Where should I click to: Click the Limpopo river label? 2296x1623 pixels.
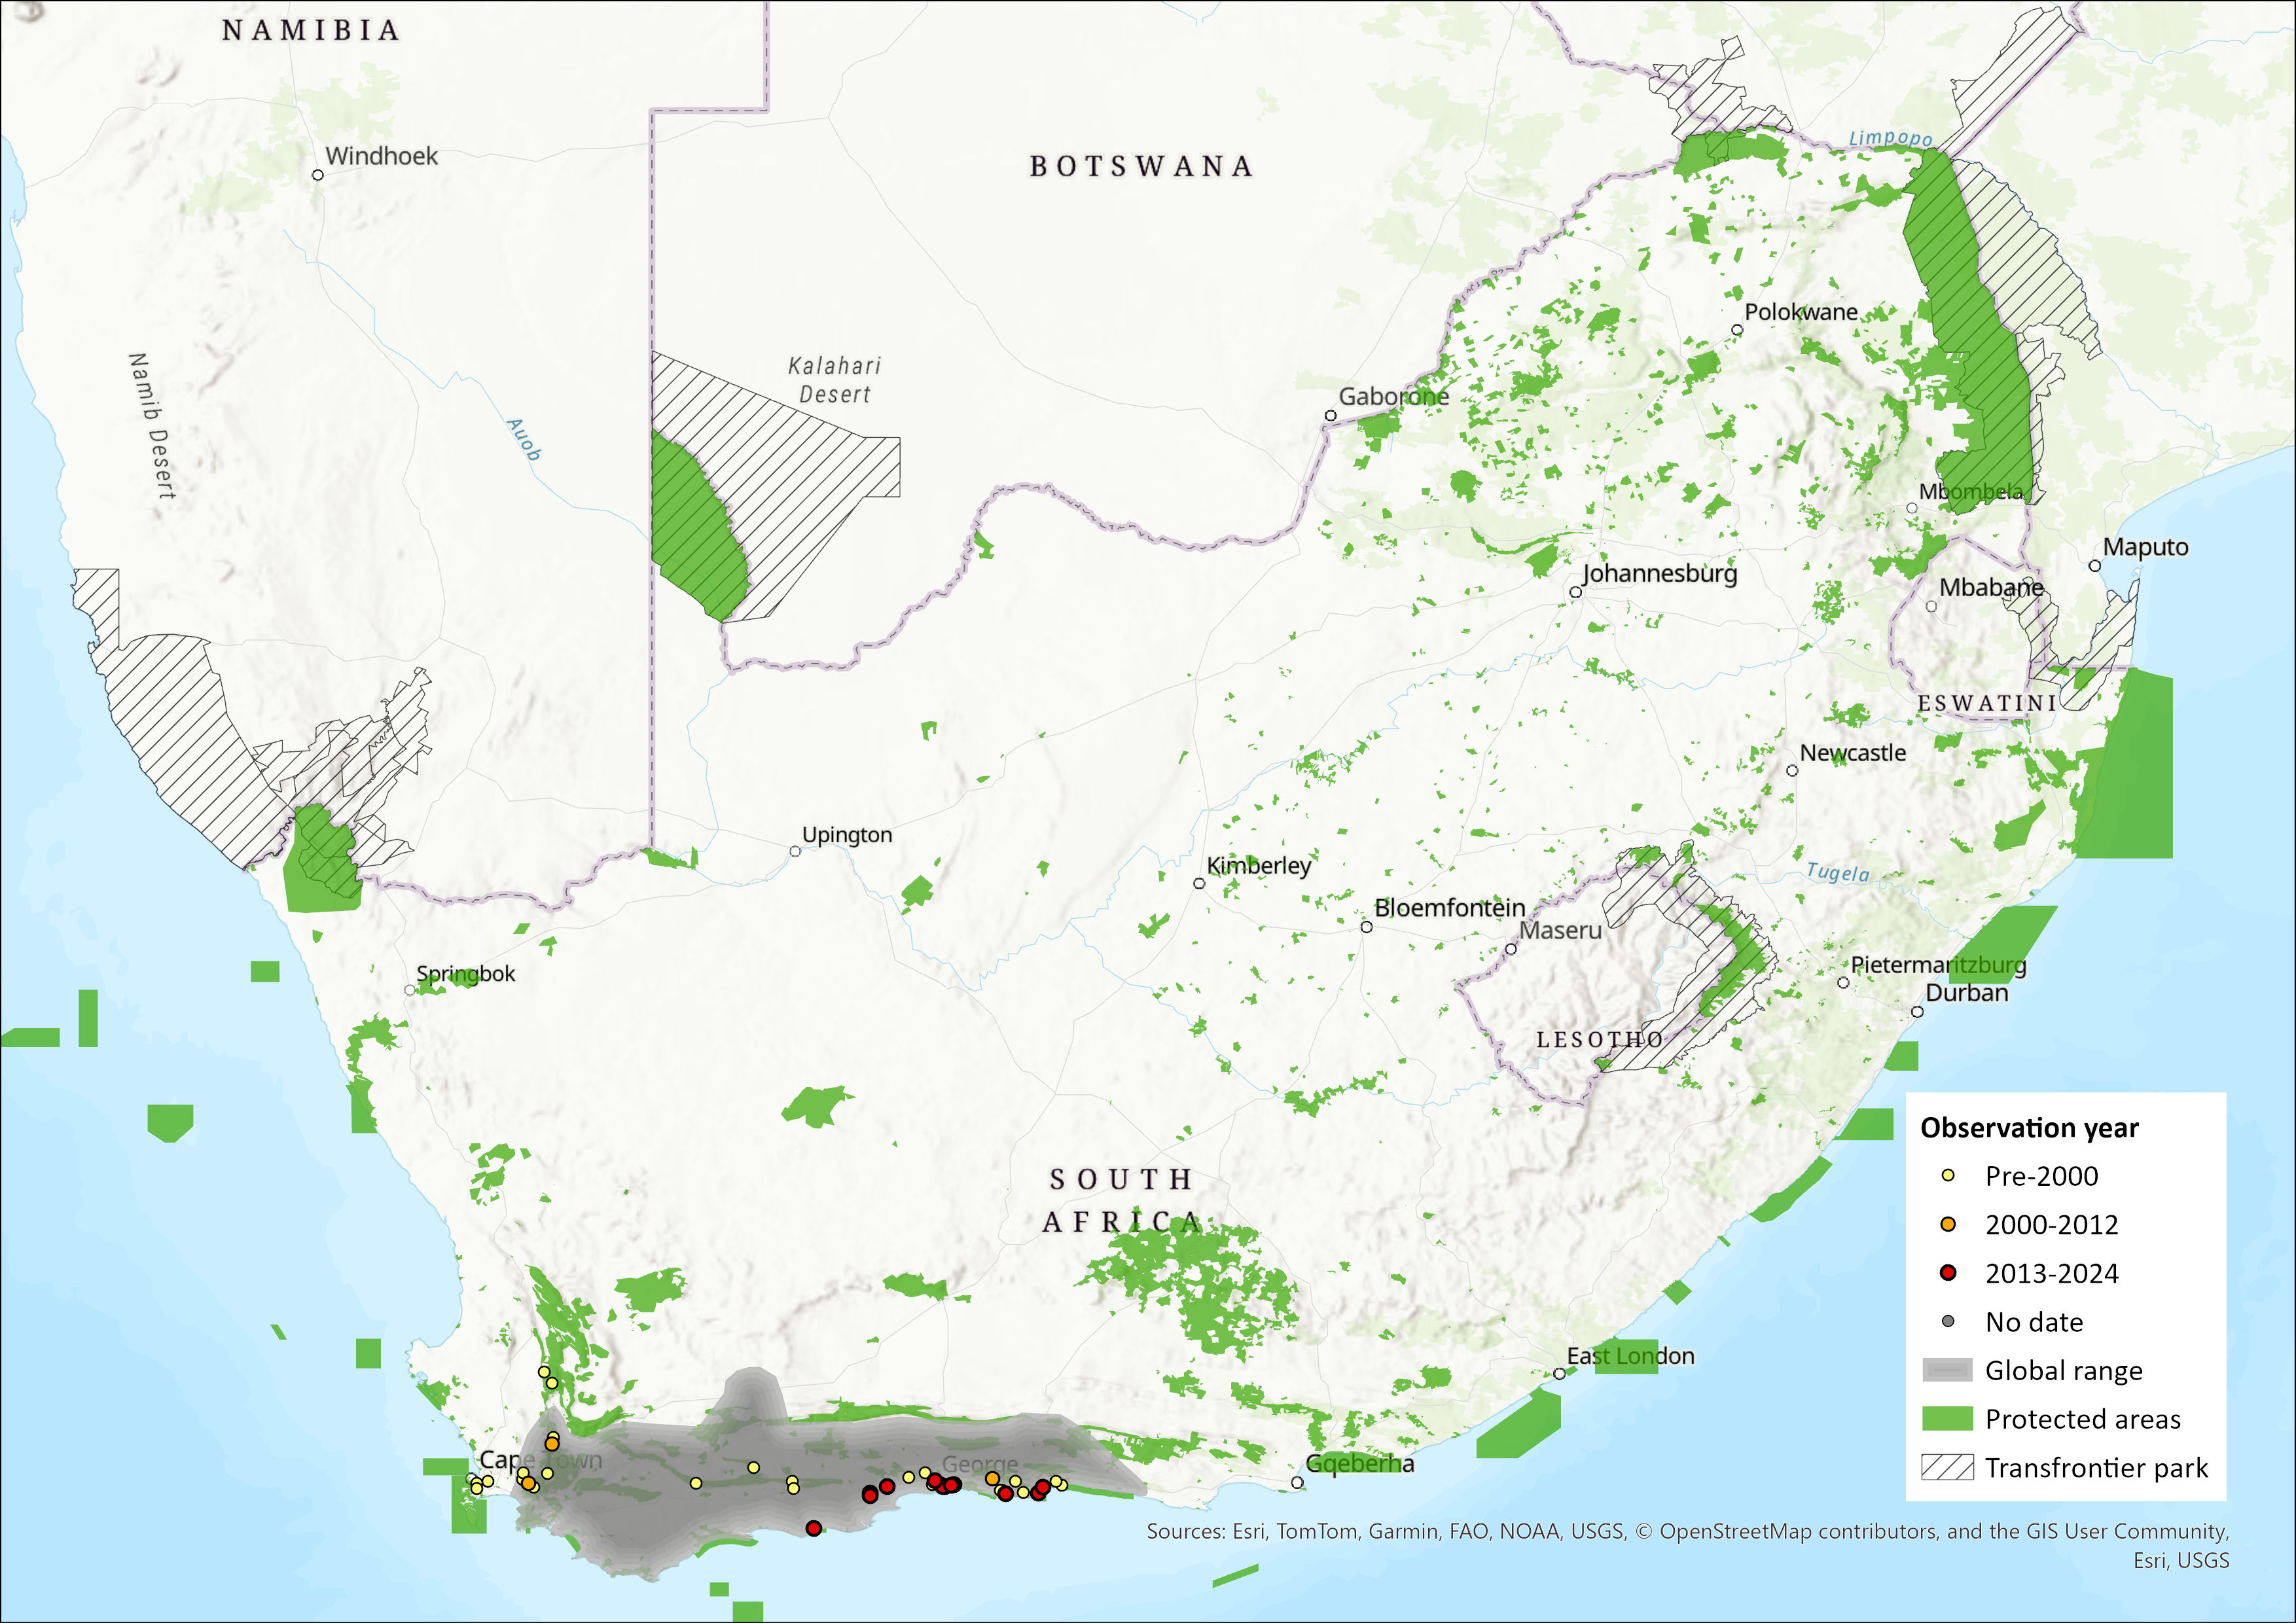(1890, 138)
